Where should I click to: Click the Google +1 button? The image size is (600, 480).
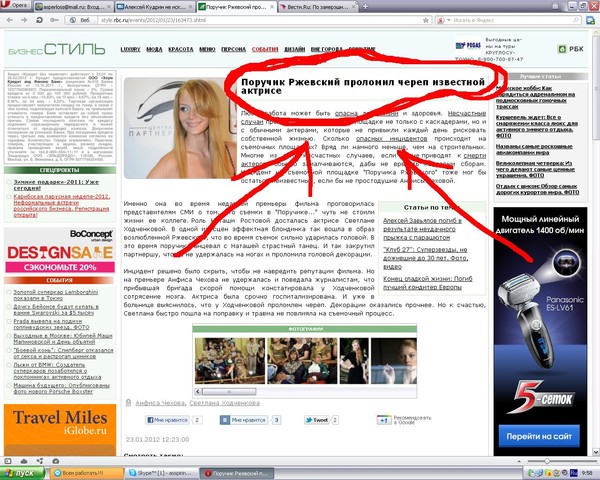coord(384,420)
